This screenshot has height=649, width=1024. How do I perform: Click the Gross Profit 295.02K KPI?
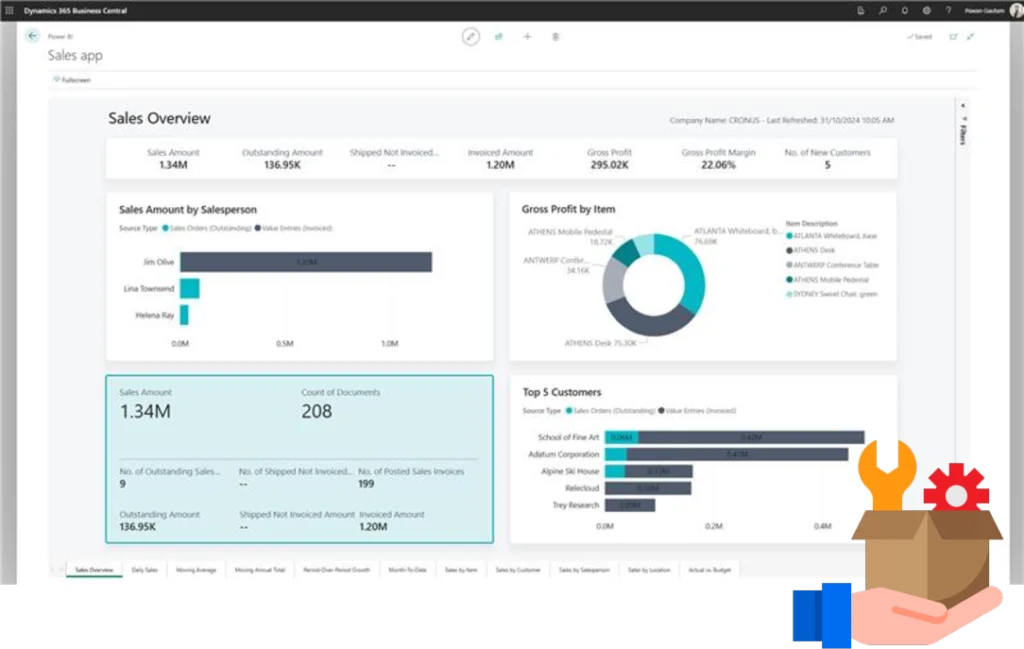point(609,159)
